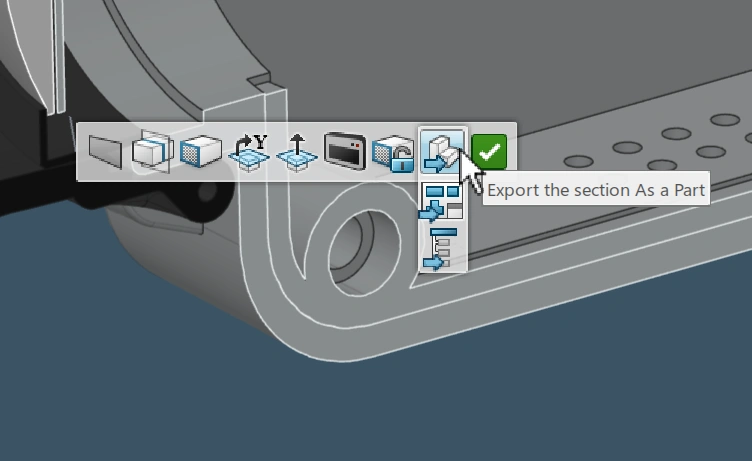Click the rotate-plane icon marked Y
752x461 pixels.
[249, 153]
